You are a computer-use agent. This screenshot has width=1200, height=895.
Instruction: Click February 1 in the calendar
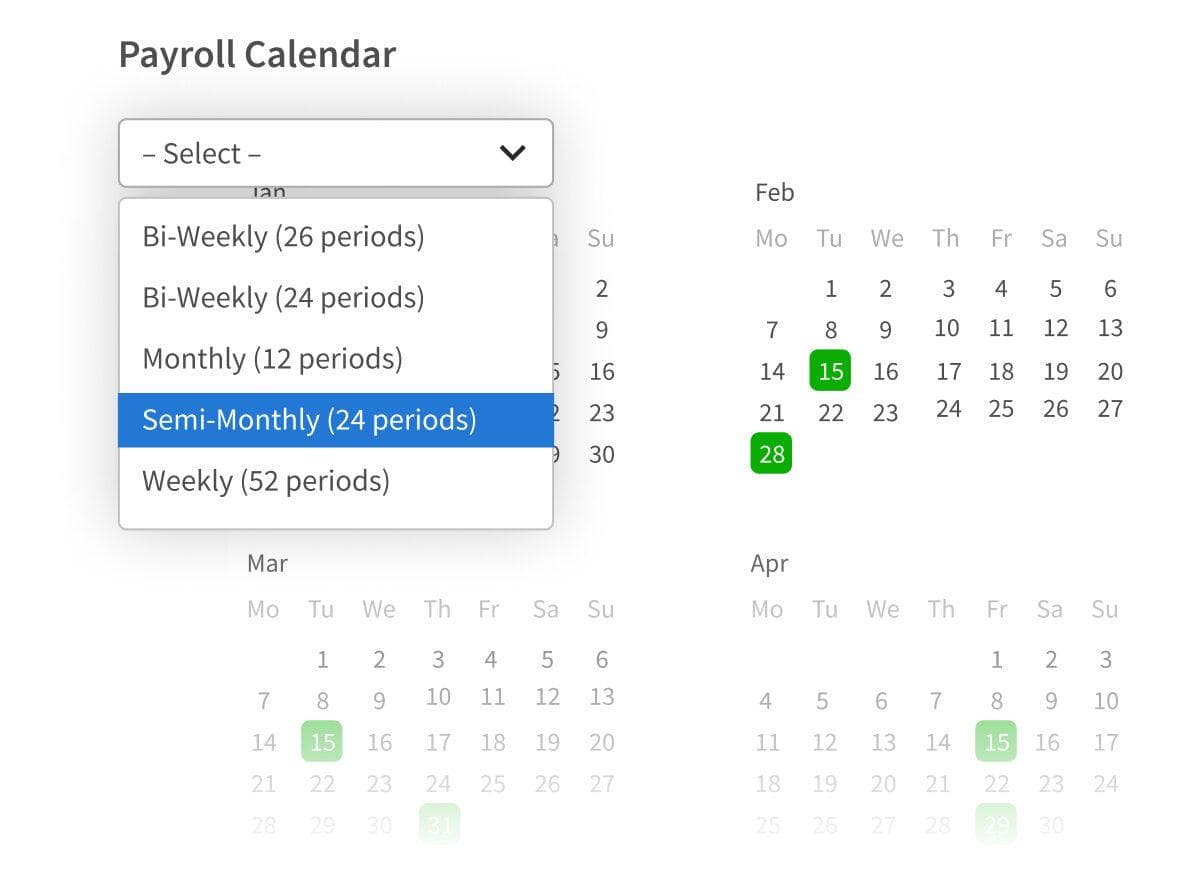pyautogui.click(x=830, y=289)
